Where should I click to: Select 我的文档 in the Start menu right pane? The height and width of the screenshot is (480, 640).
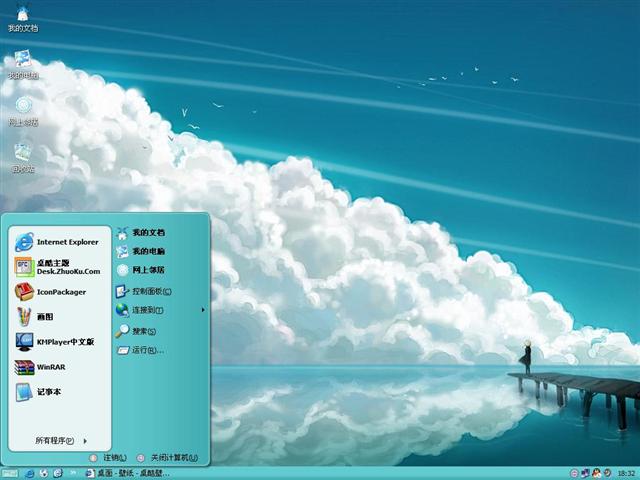141,233
